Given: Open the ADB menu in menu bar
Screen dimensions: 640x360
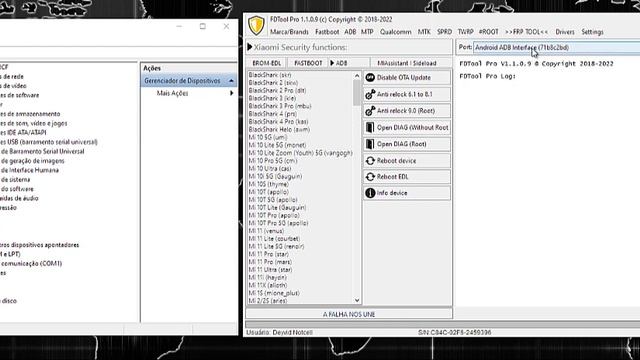Looking at the screenshot, I should 350,32.
